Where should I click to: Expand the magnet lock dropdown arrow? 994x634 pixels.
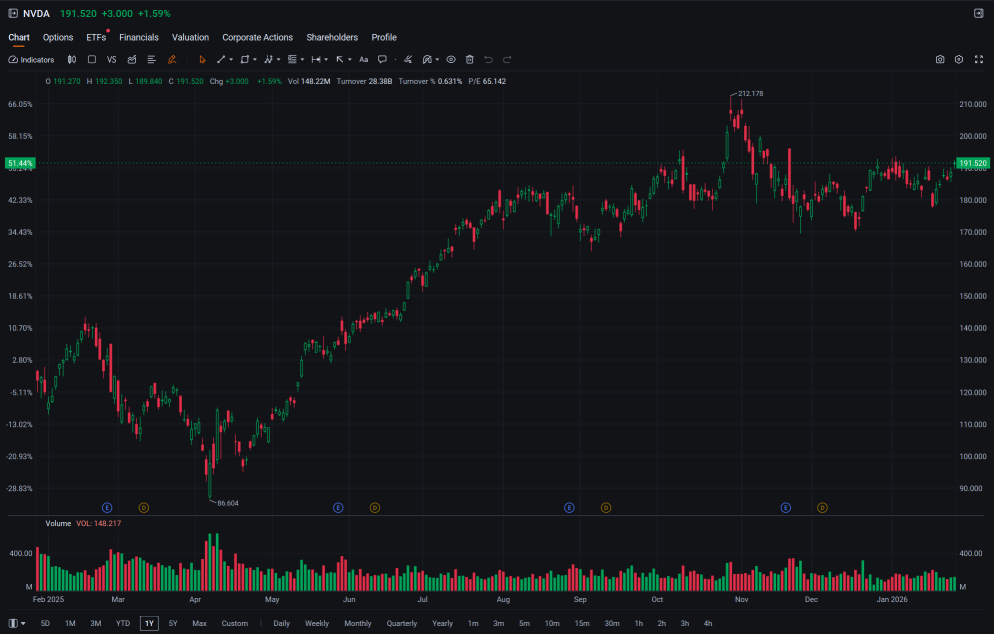pos(437,60)
